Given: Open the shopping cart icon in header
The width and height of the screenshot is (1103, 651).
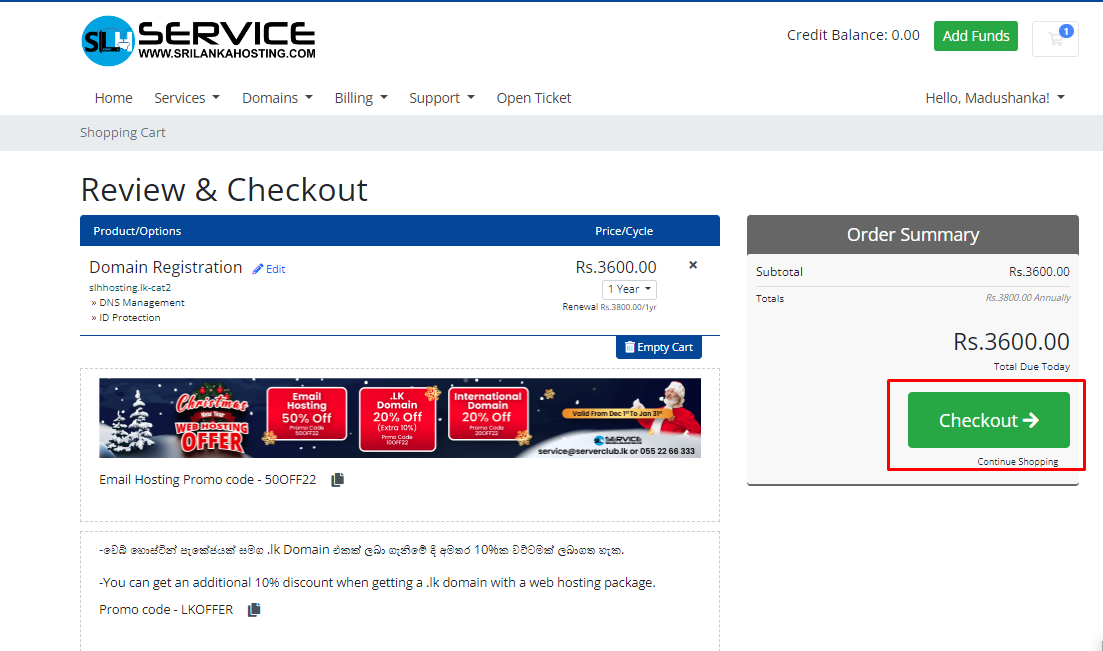Looking at the screenshot, I should tap(1055, 40).
